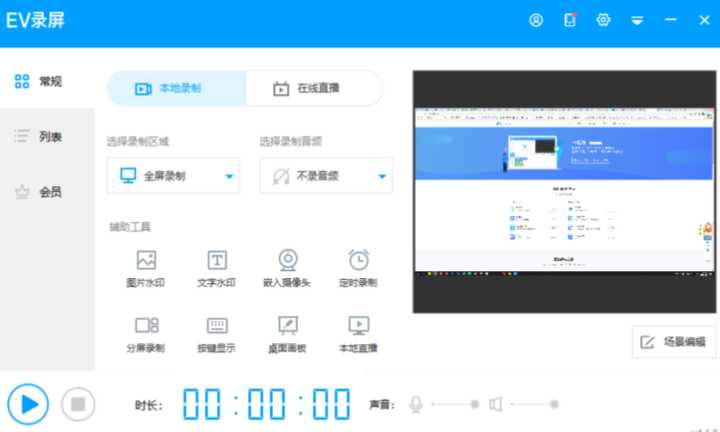The height and width of the screenshot is (432, 720).
Task: Switch to 本地录制 mode
Action: click(176, 88)
